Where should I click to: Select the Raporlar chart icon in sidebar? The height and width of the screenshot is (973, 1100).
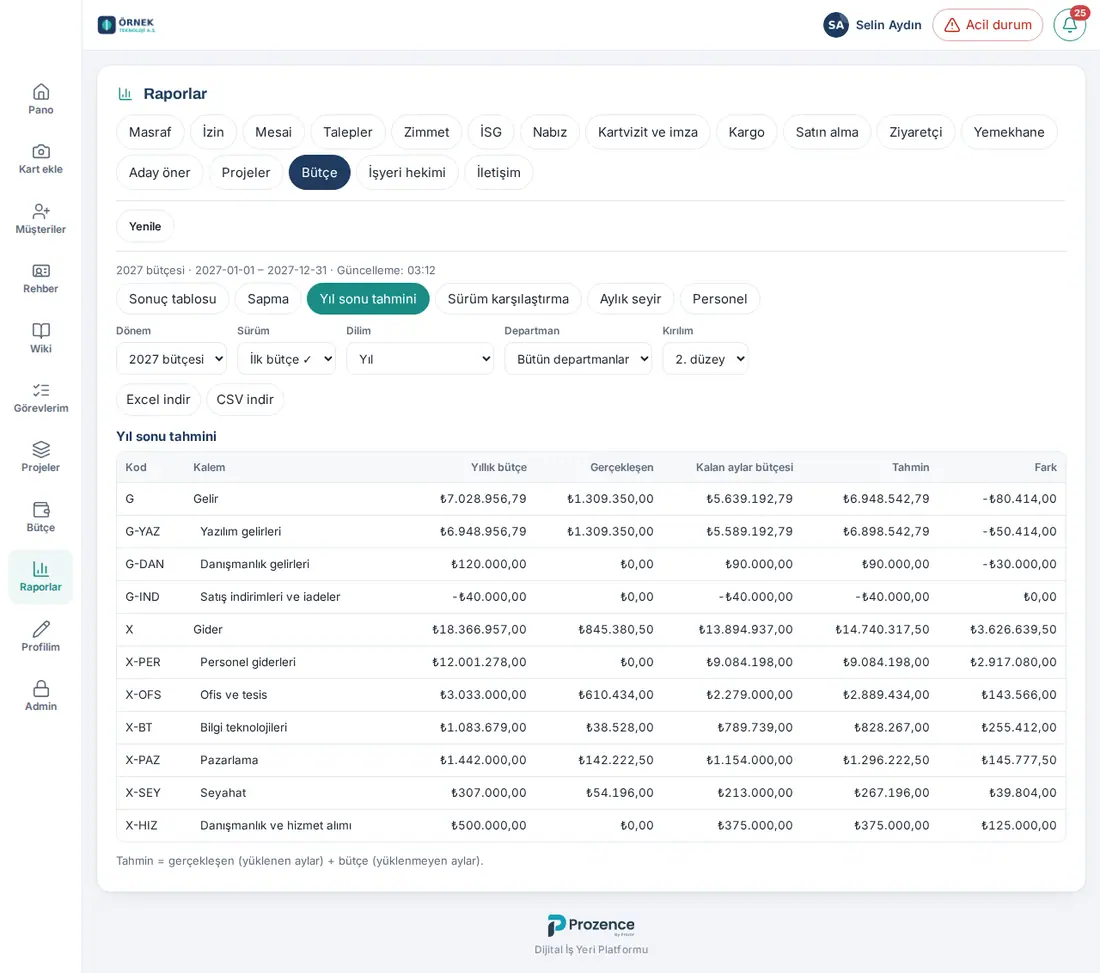[x=41, y=569]
